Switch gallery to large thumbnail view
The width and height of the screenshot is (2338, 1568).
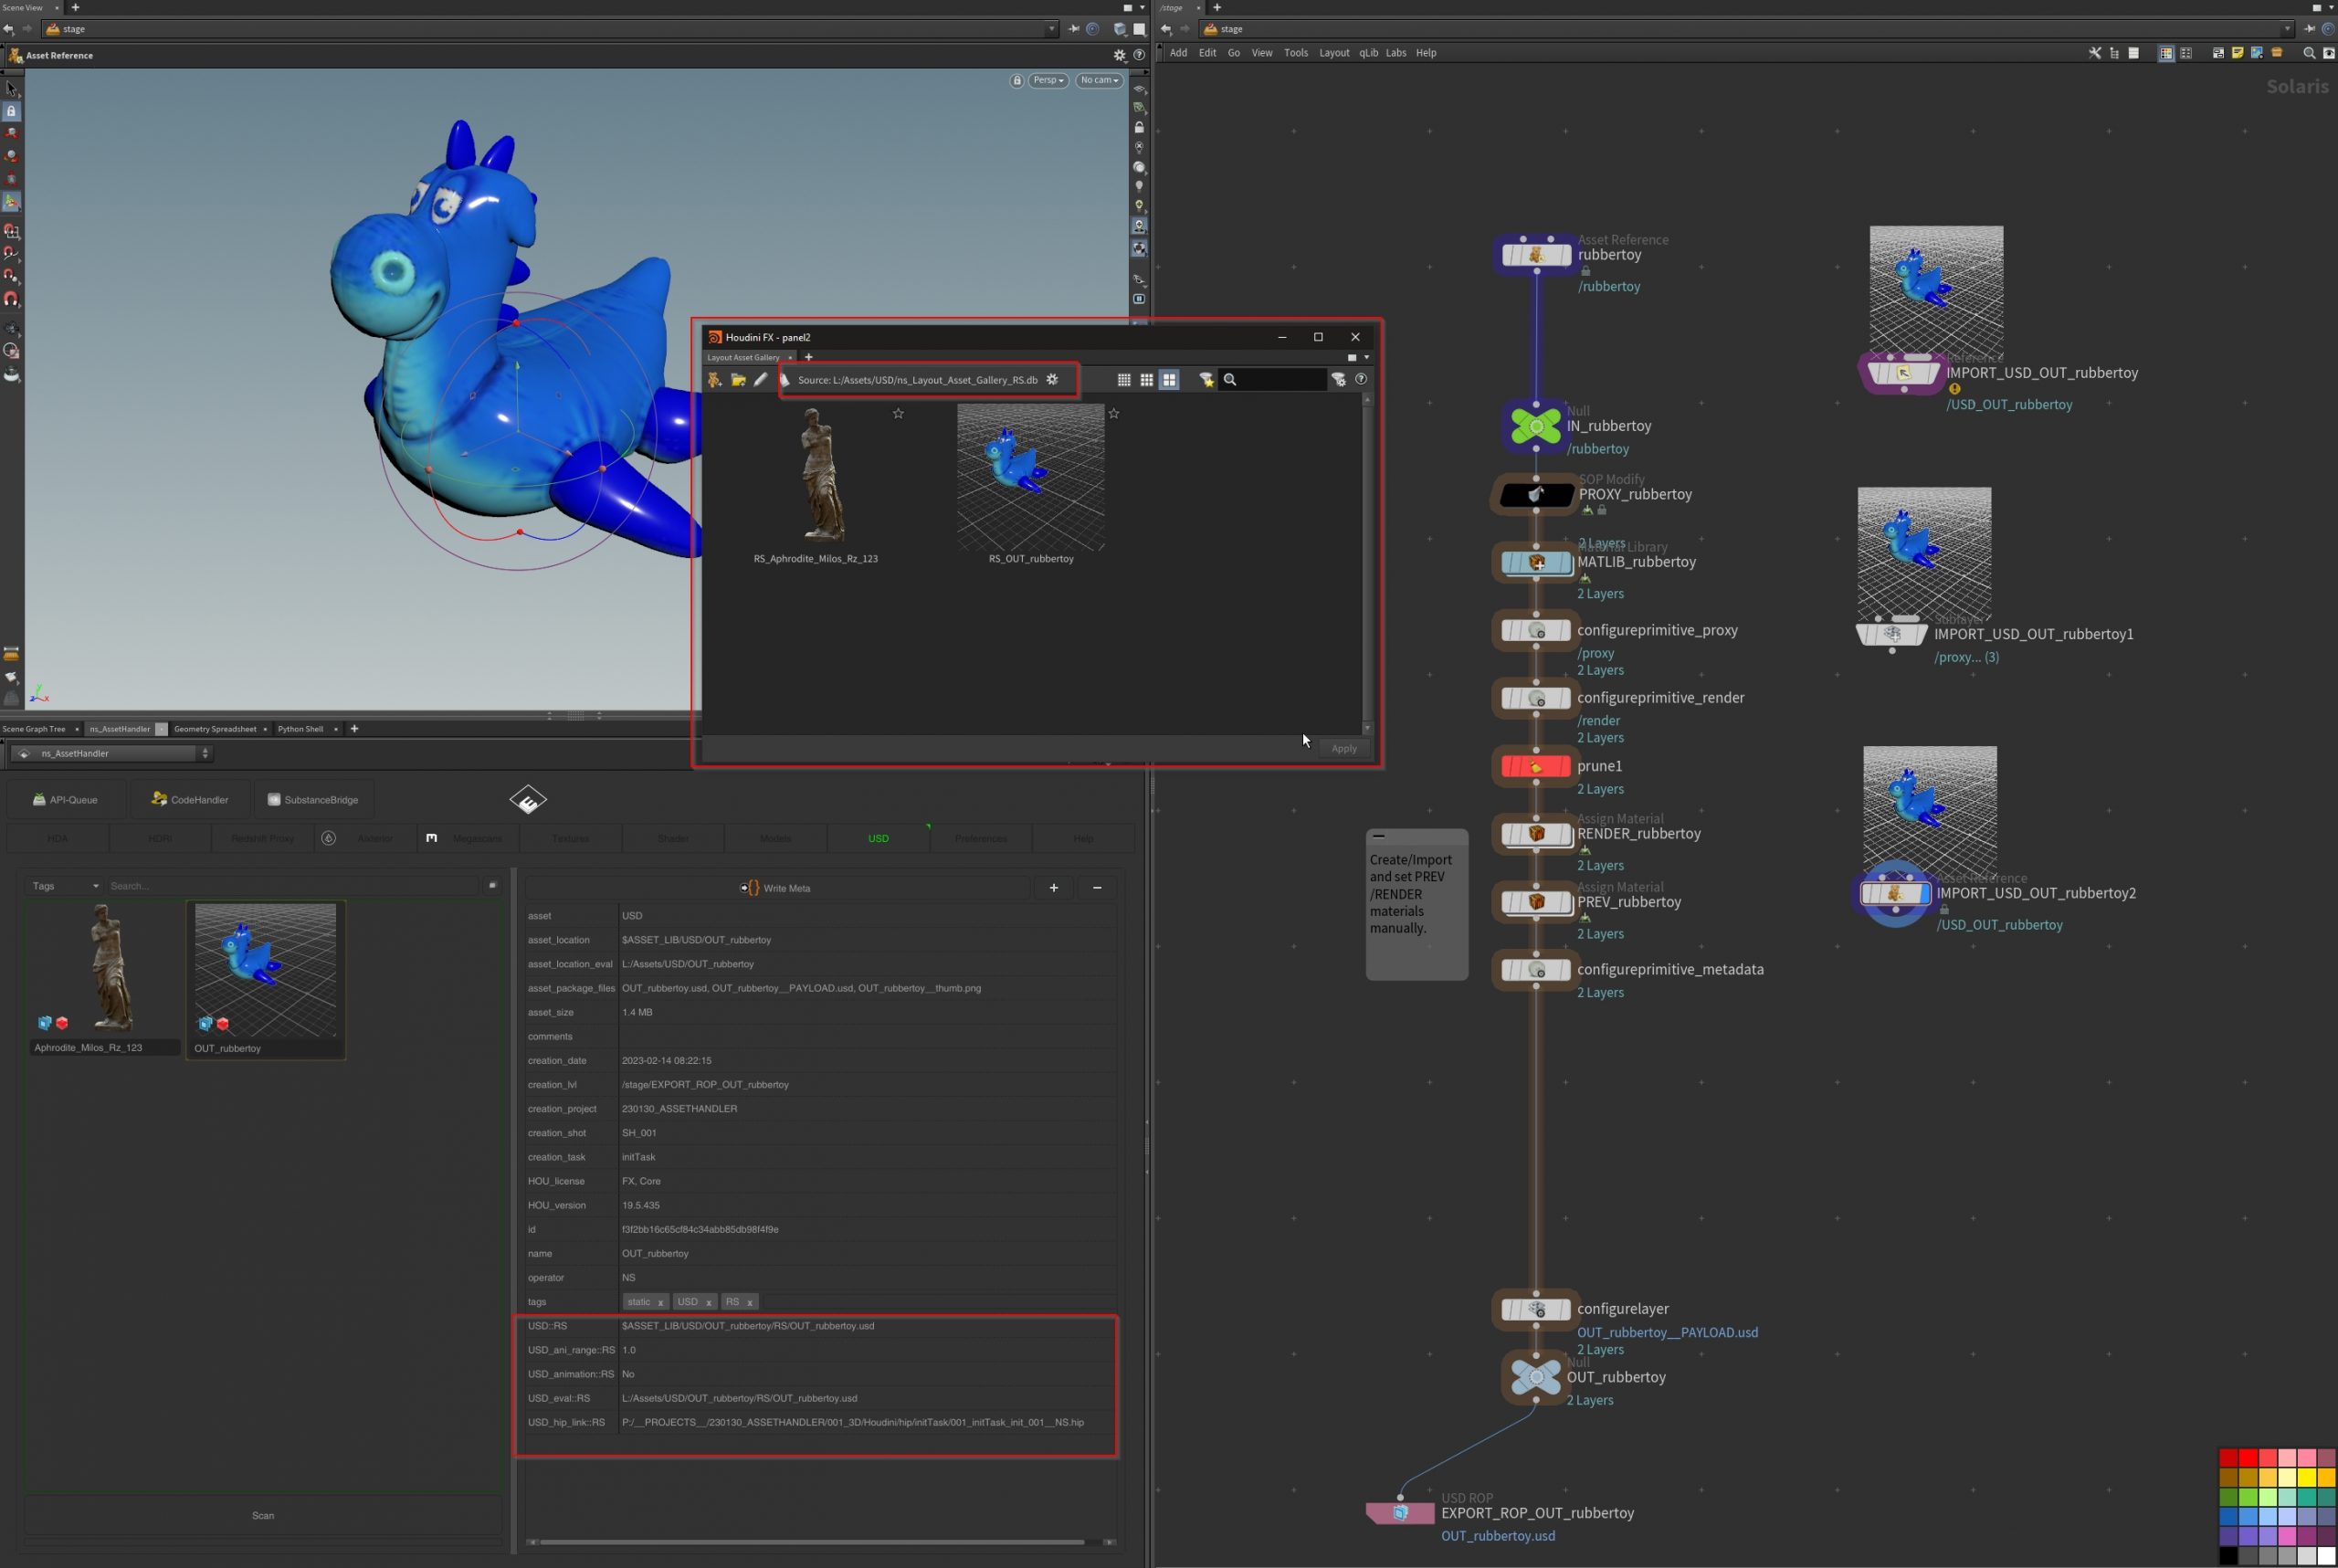coord(1169,380)
